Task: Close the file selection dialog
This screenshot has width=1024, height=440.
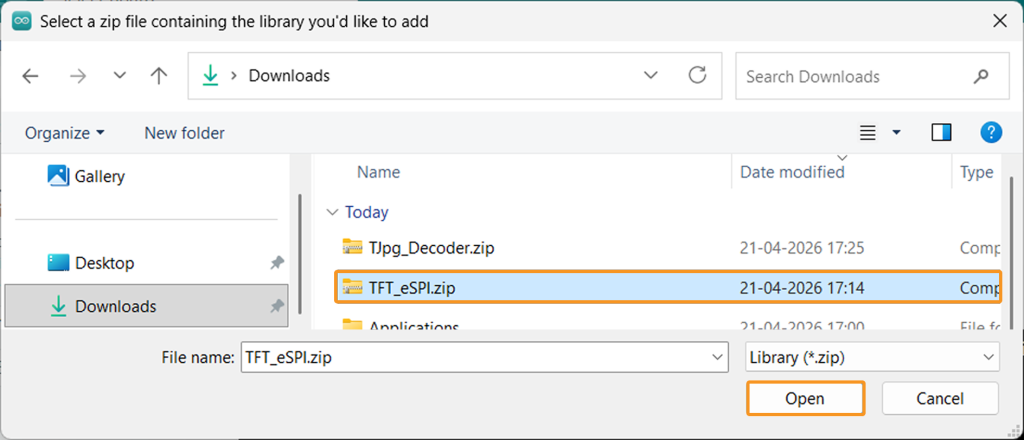Action: [1000, 21]
